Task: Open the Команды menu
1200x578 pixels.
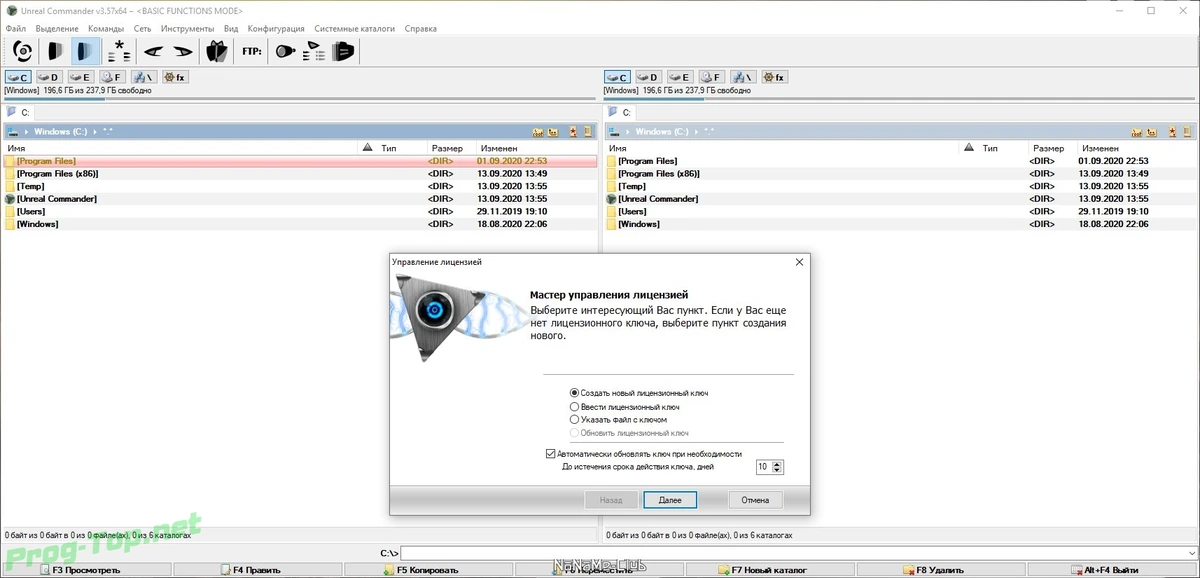Action: point(106,29)
